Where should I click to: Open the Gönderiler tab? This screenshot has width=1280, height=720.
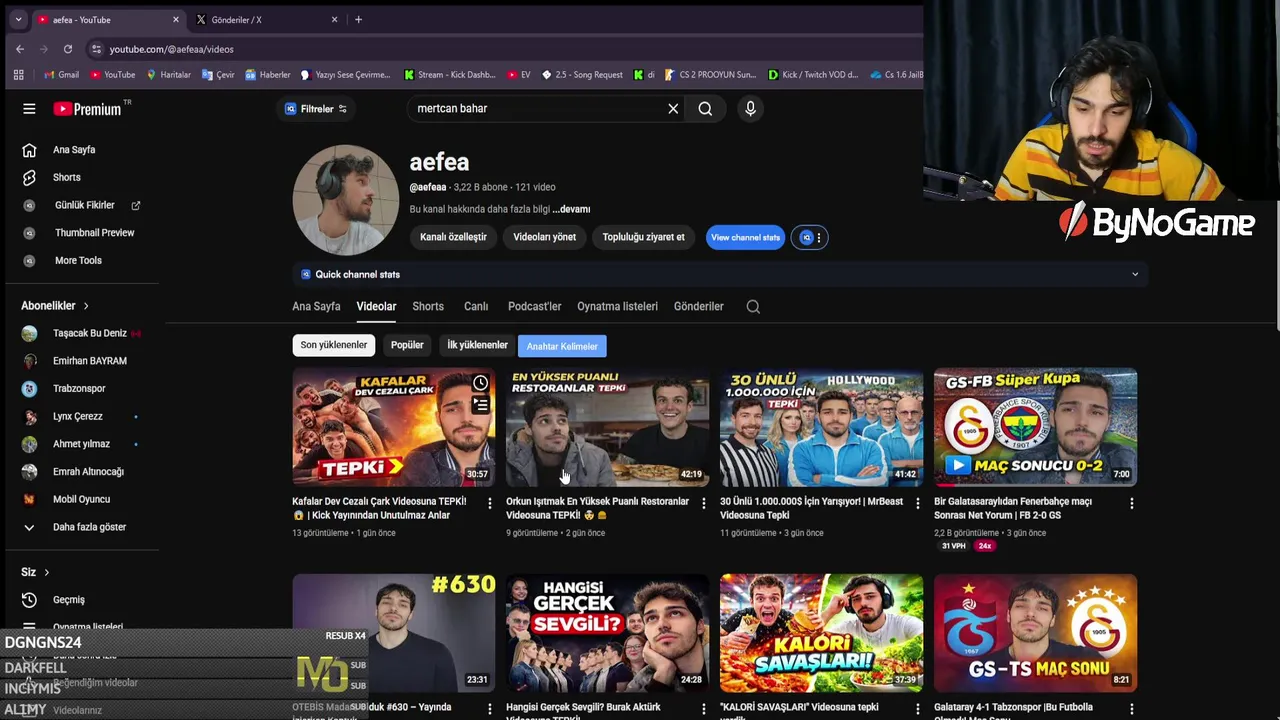pos(698,306)
